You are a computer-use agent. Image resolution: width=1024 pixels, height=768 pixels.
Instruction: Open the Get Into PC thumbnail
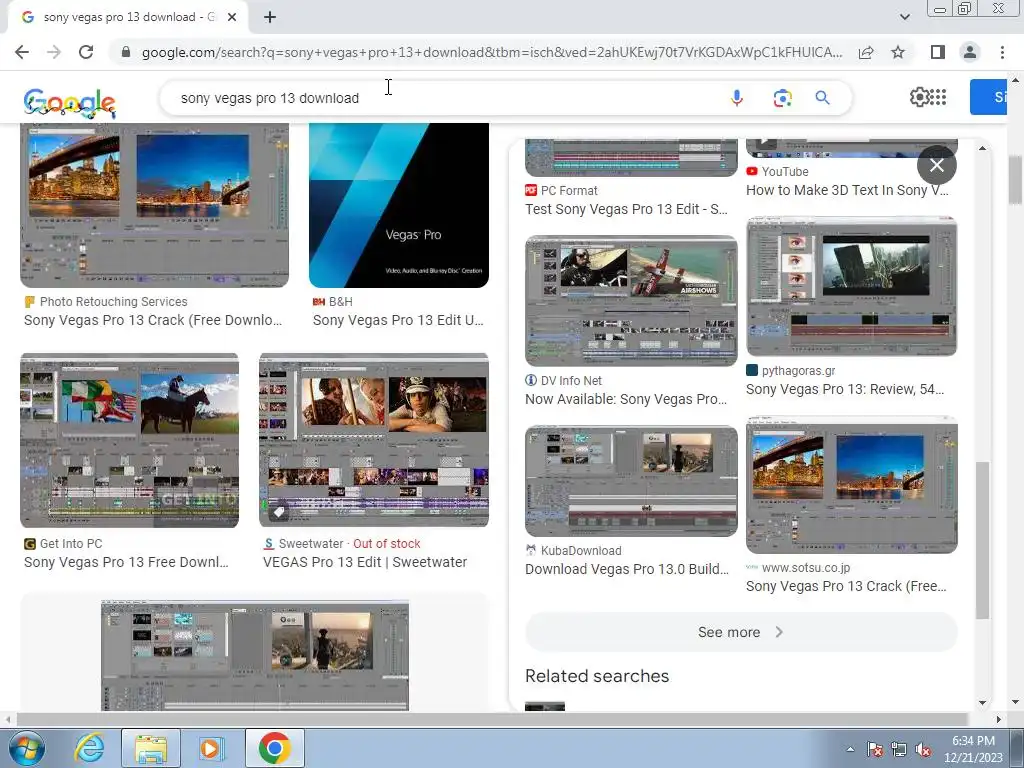[129, 440]
